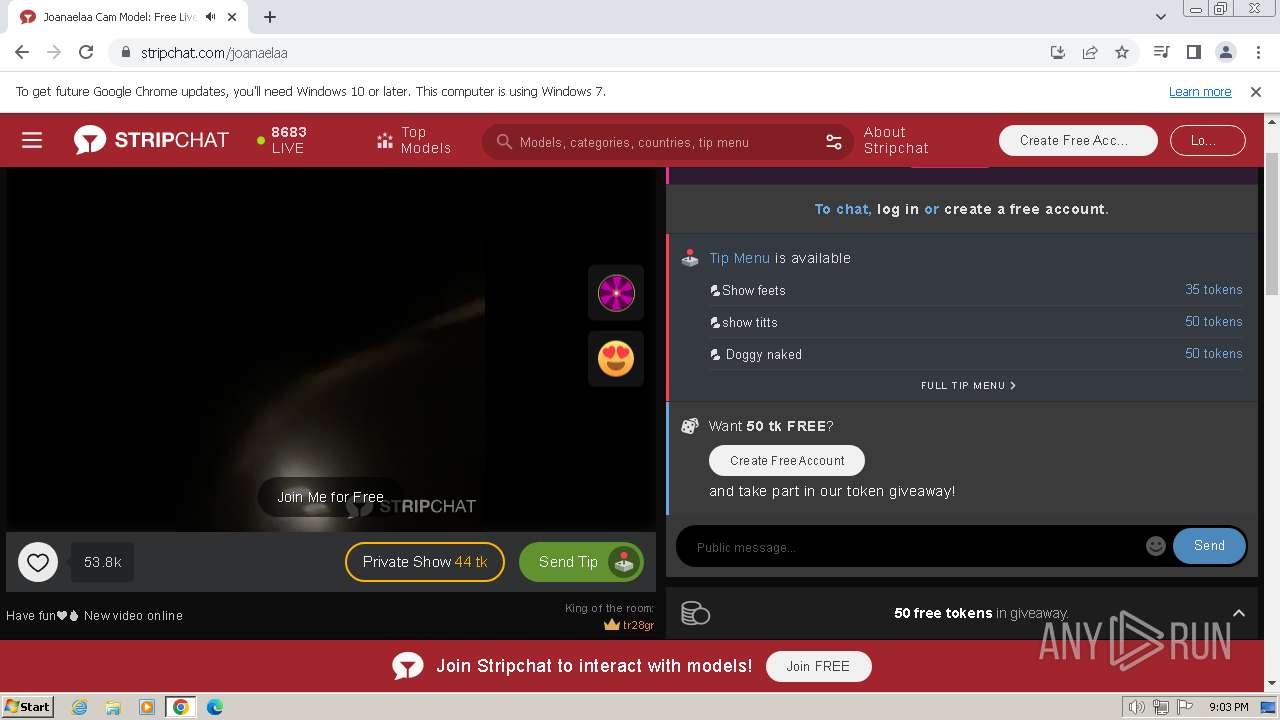The image size is (1280, 720).
Task: Select the show titts tip item
Action: [976, 322]
